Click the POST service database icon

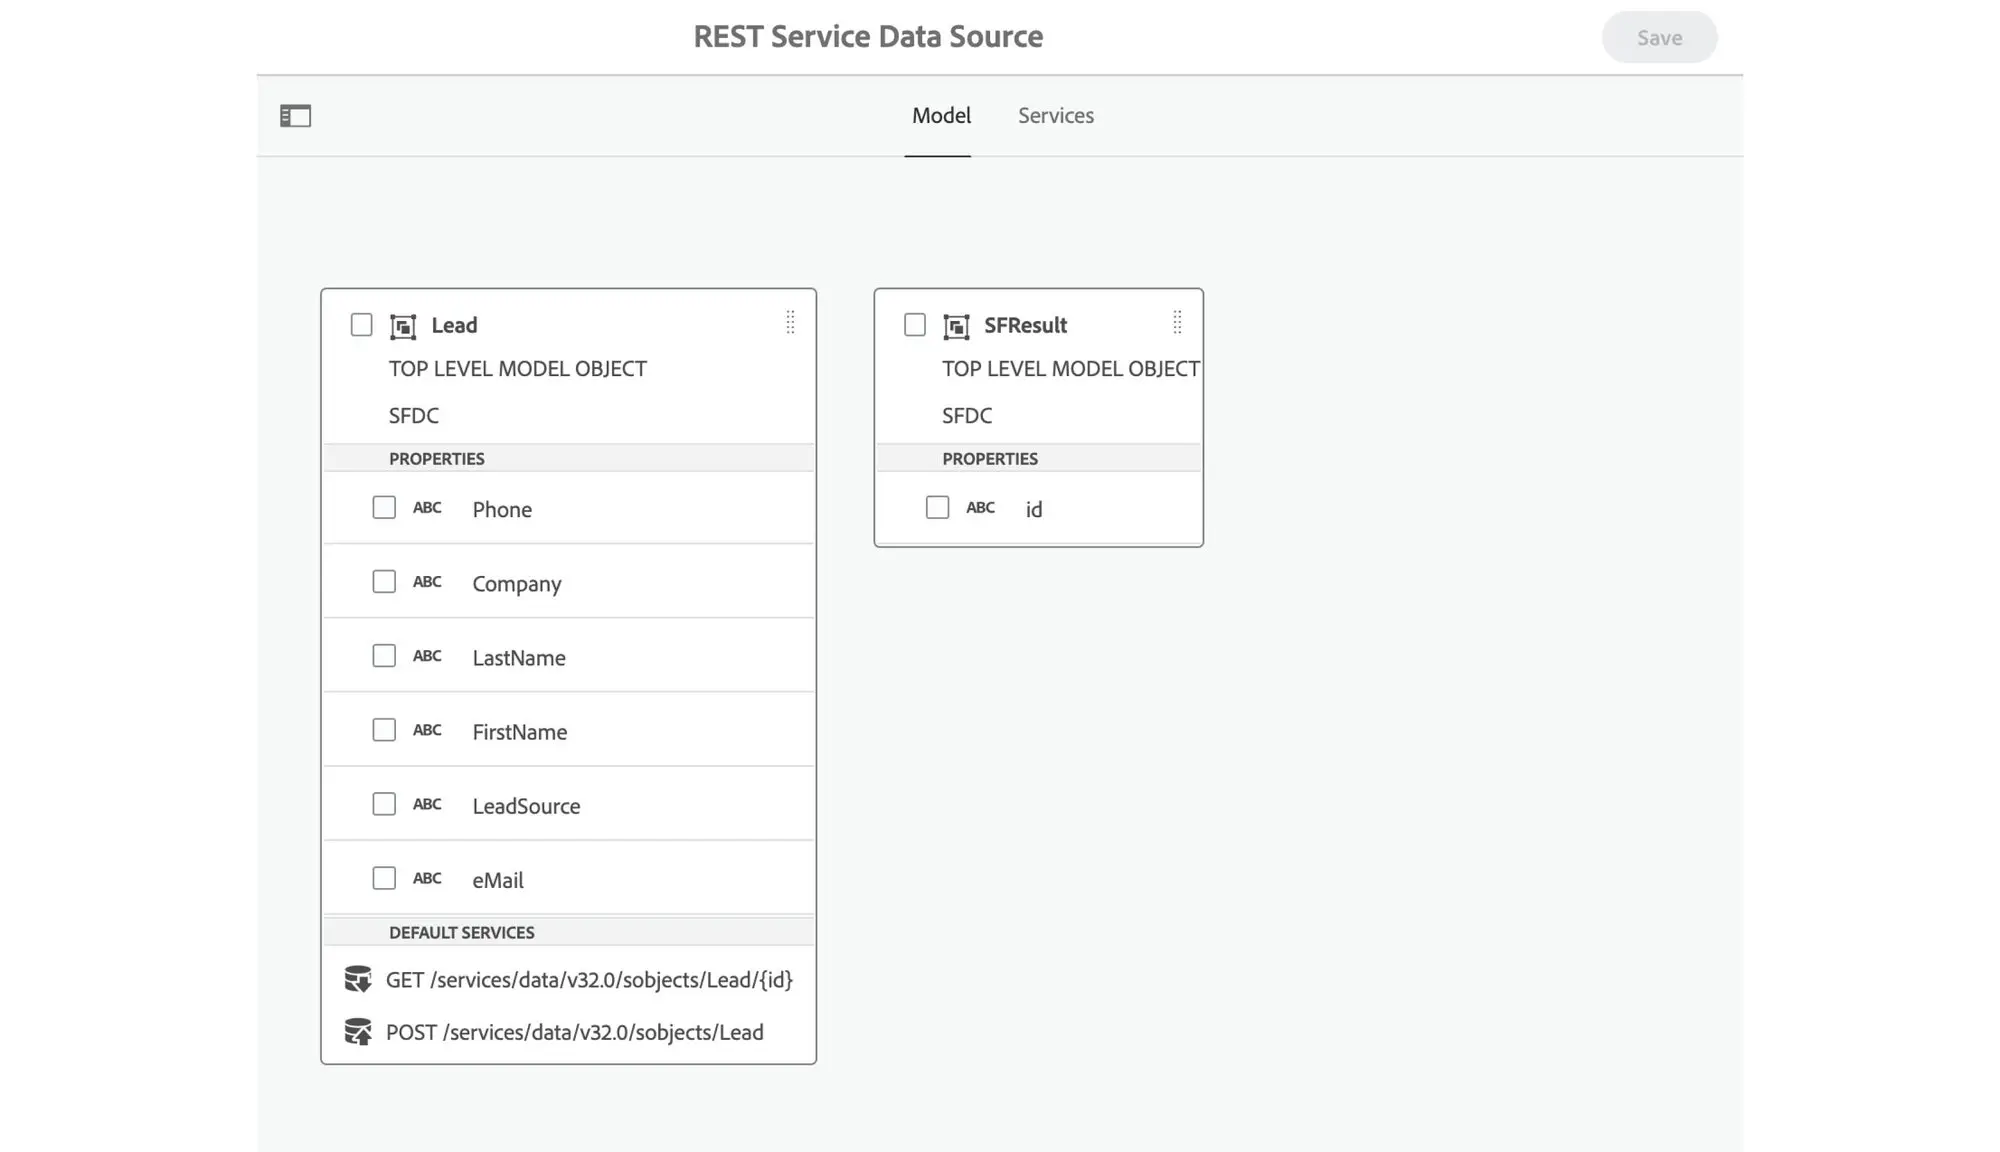point(357,1032)
